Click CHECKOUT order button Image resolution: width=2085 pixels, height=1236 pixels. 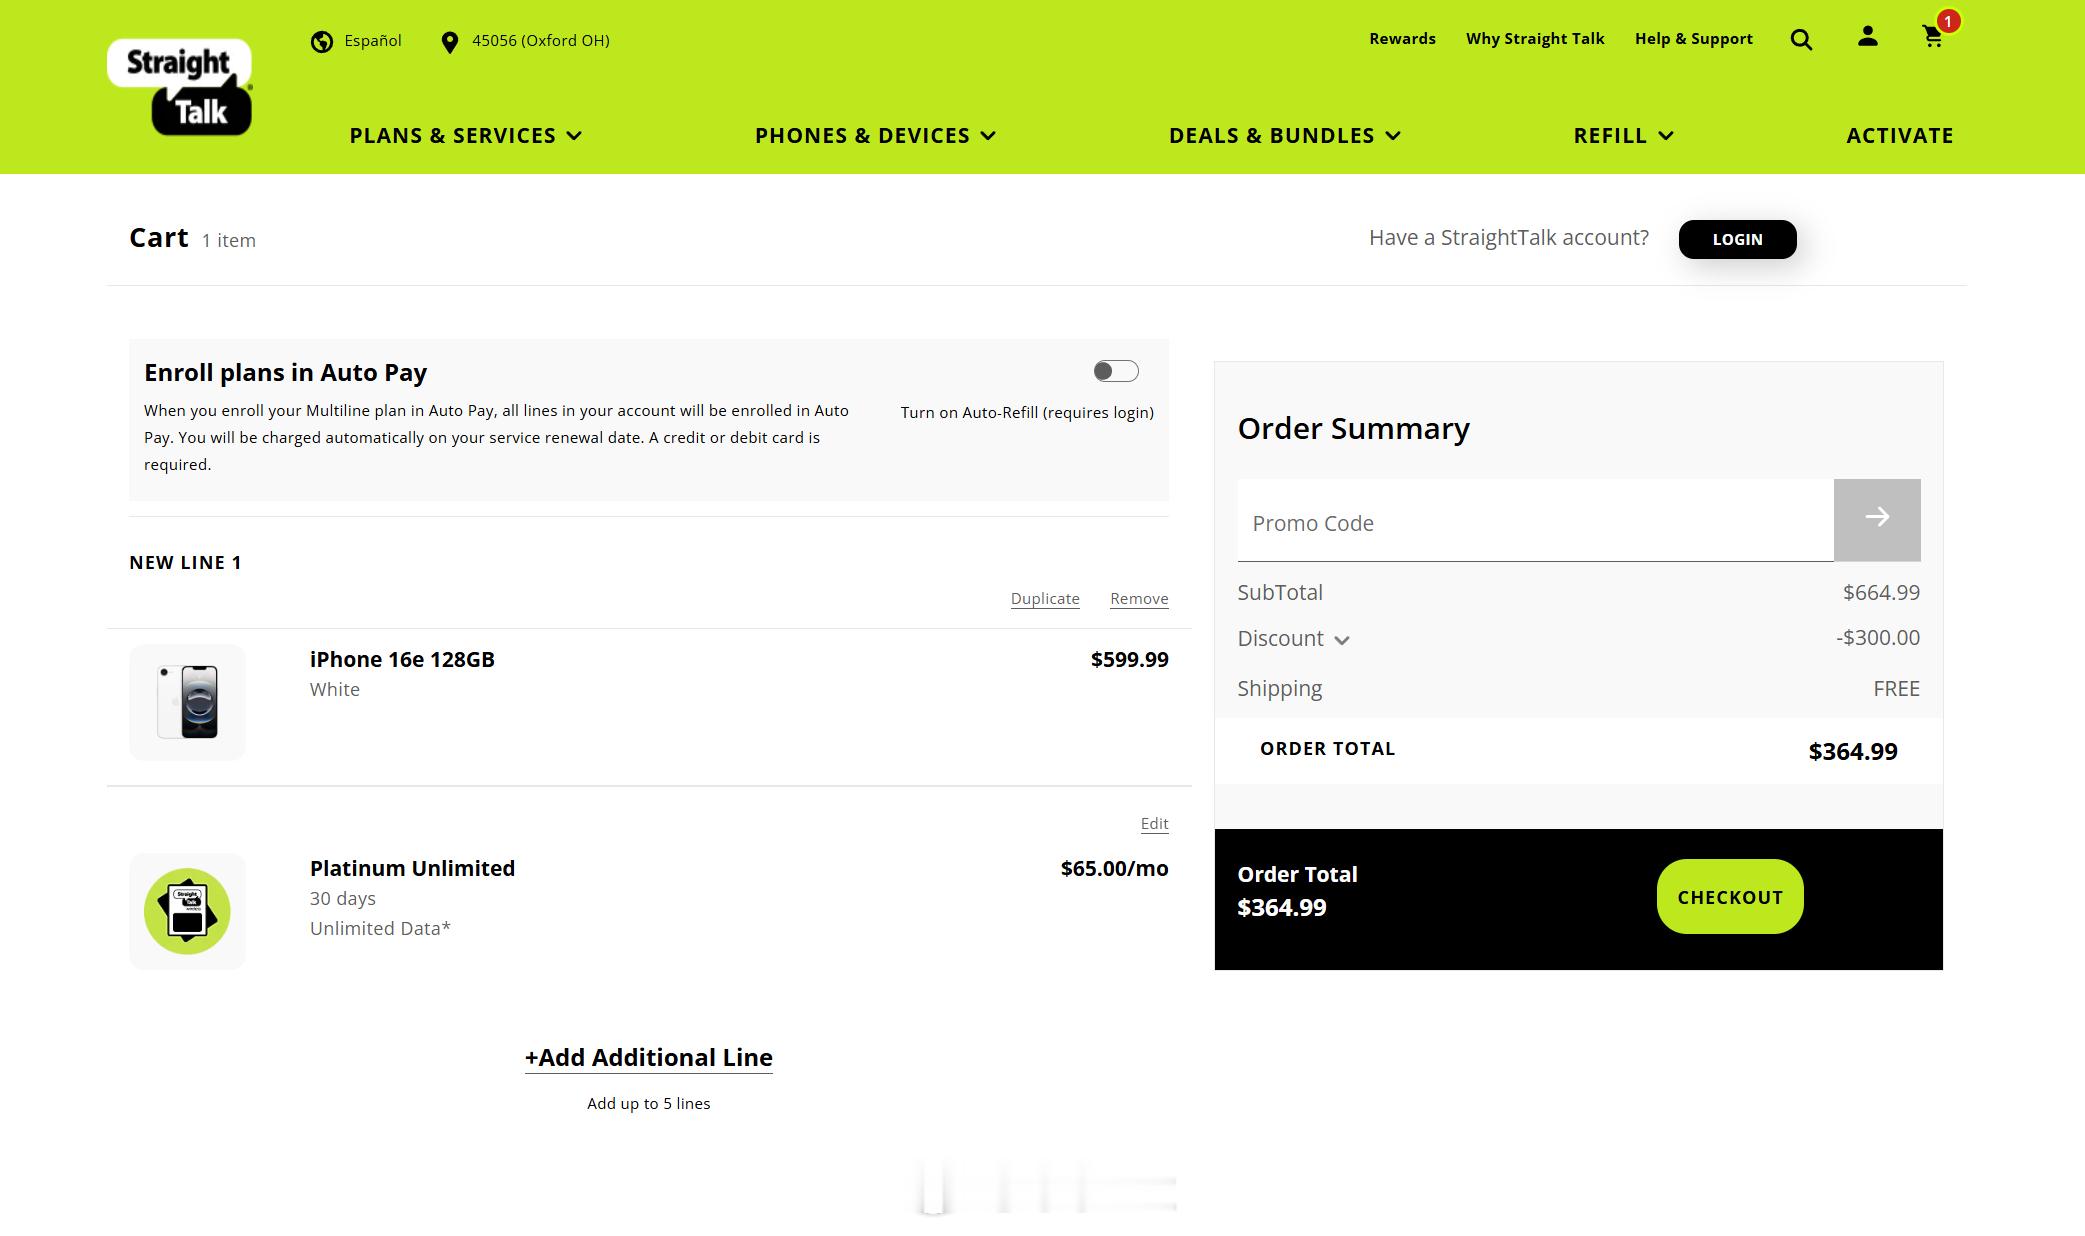pos(1730,896)
